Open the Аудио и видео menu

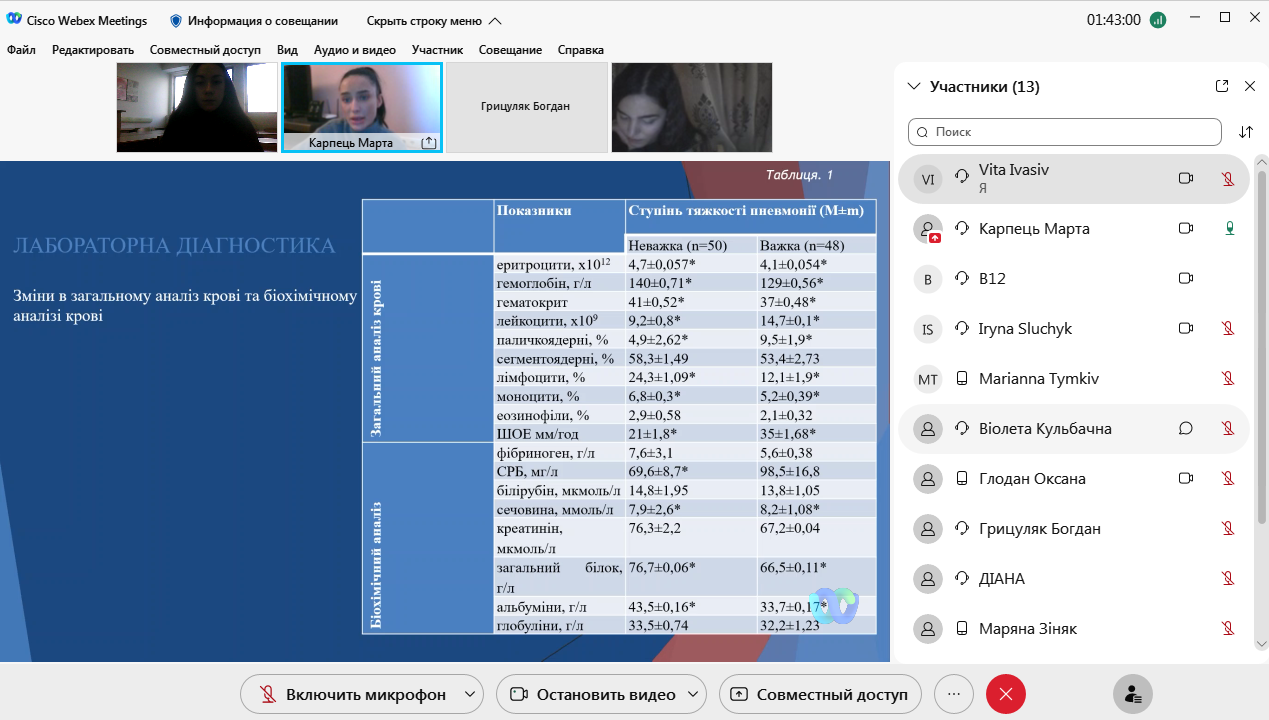(x=354, y=50)
